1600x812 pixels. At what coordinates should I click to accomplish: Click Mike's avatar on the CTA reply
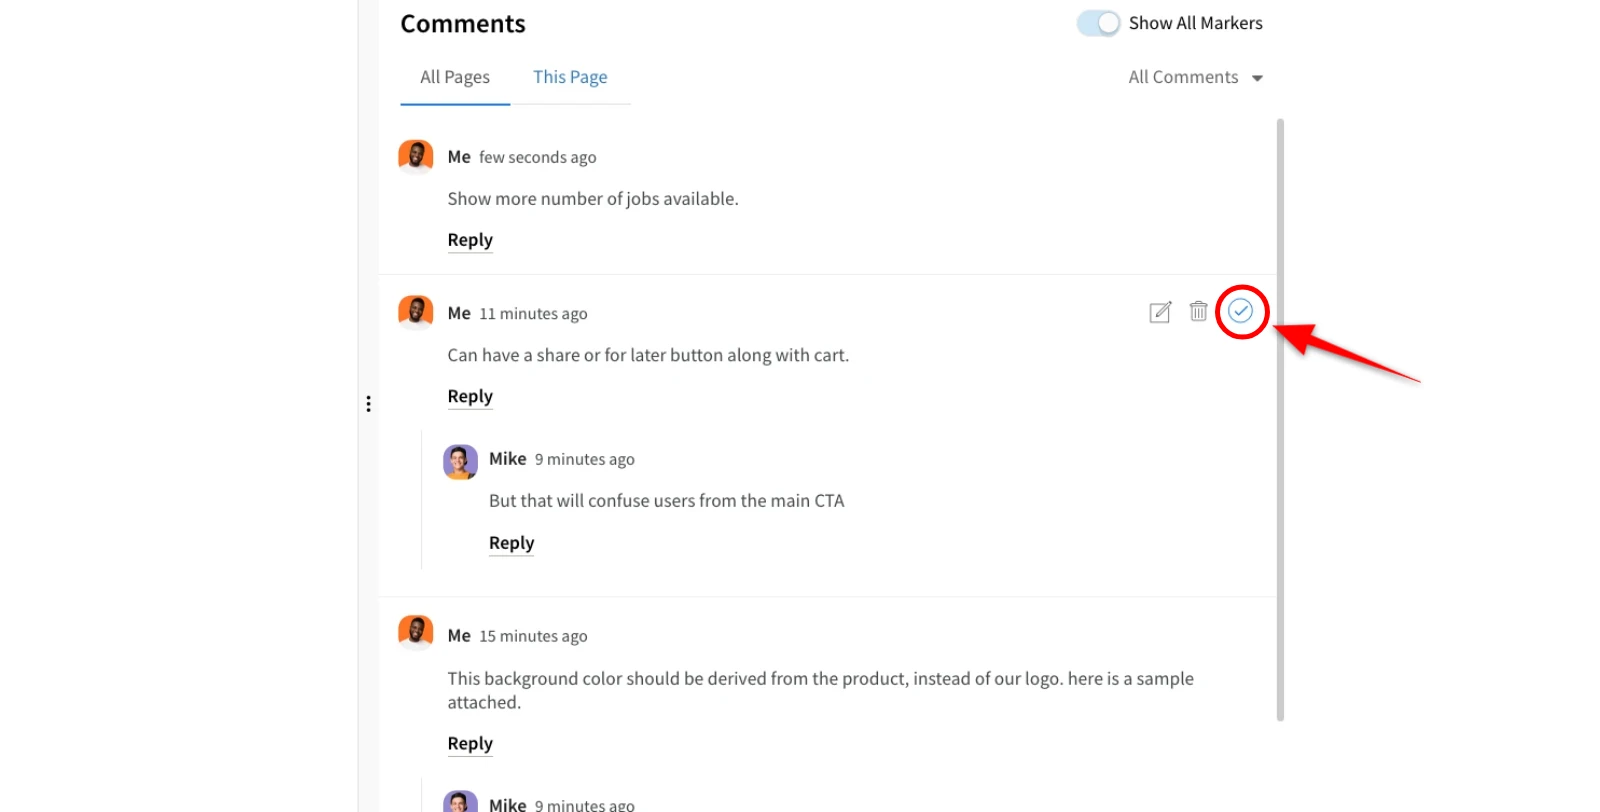(x=460, y=461)
